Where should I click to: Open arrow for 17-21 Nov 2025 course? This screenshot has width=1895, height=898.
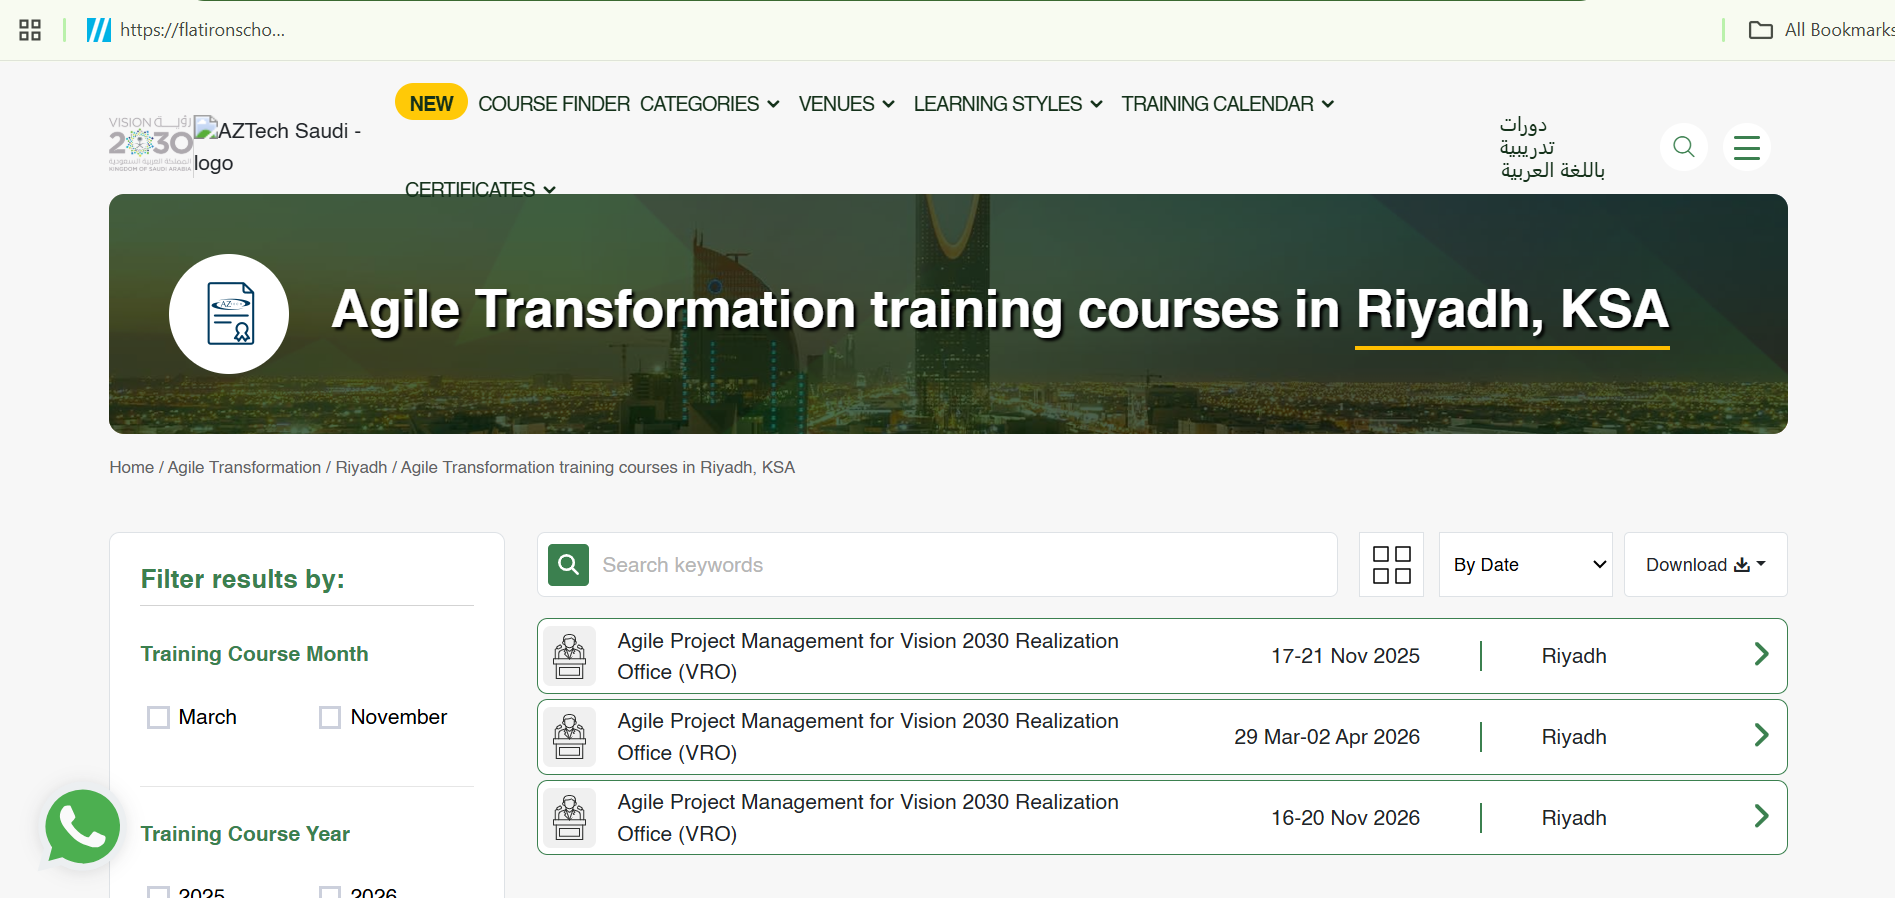click(1761, 655)
